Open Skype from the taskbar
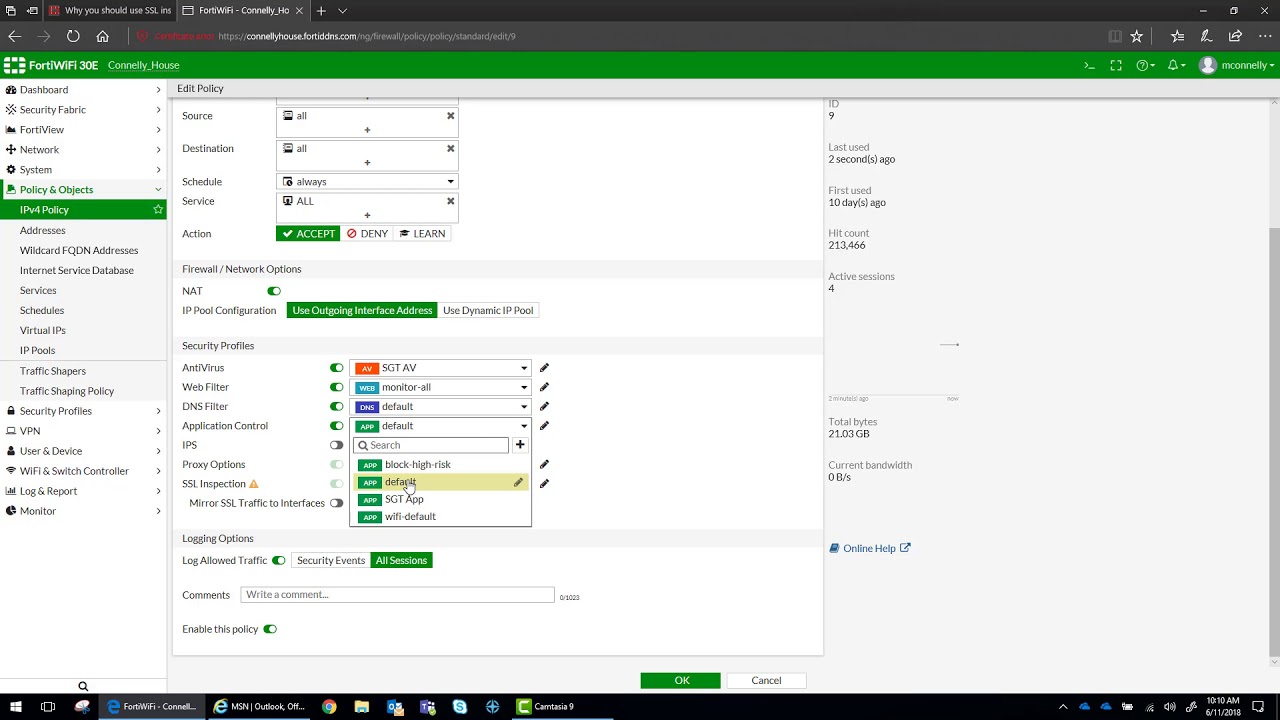The width and height of the screenshot is (1280, 720). click(x=459, y=706)
